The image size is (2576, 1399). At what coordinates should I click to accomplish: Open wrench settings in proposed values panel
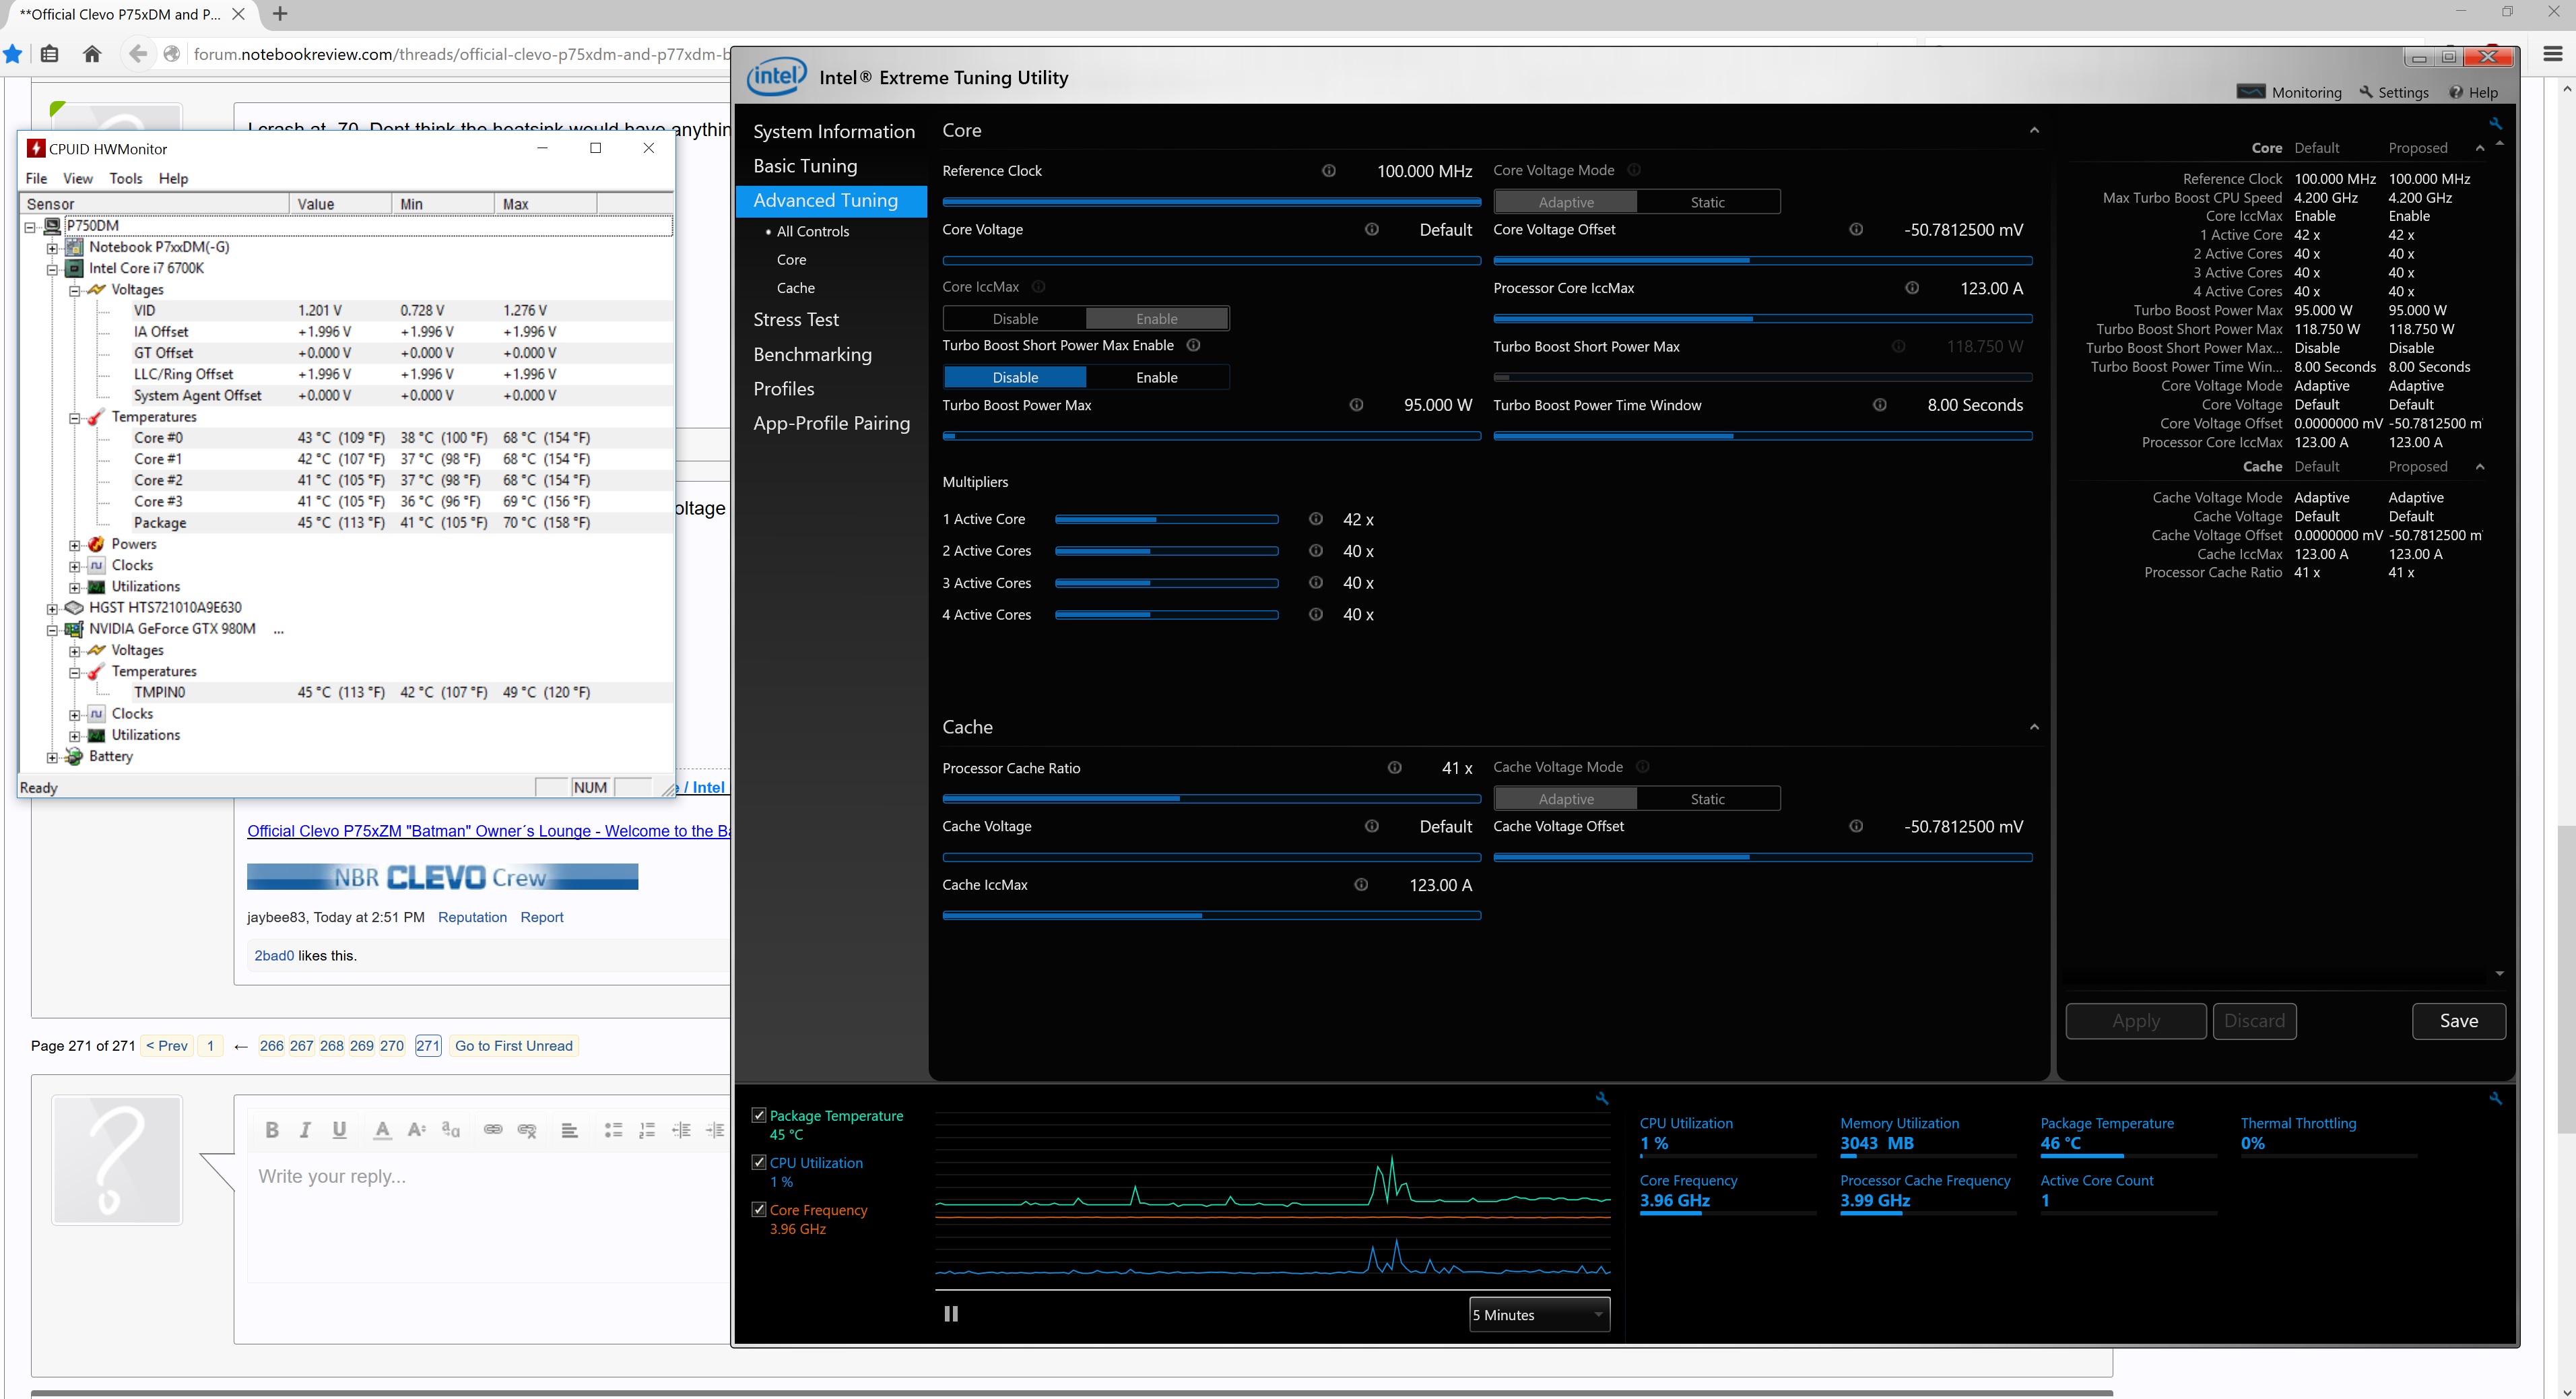point(2495,124)
